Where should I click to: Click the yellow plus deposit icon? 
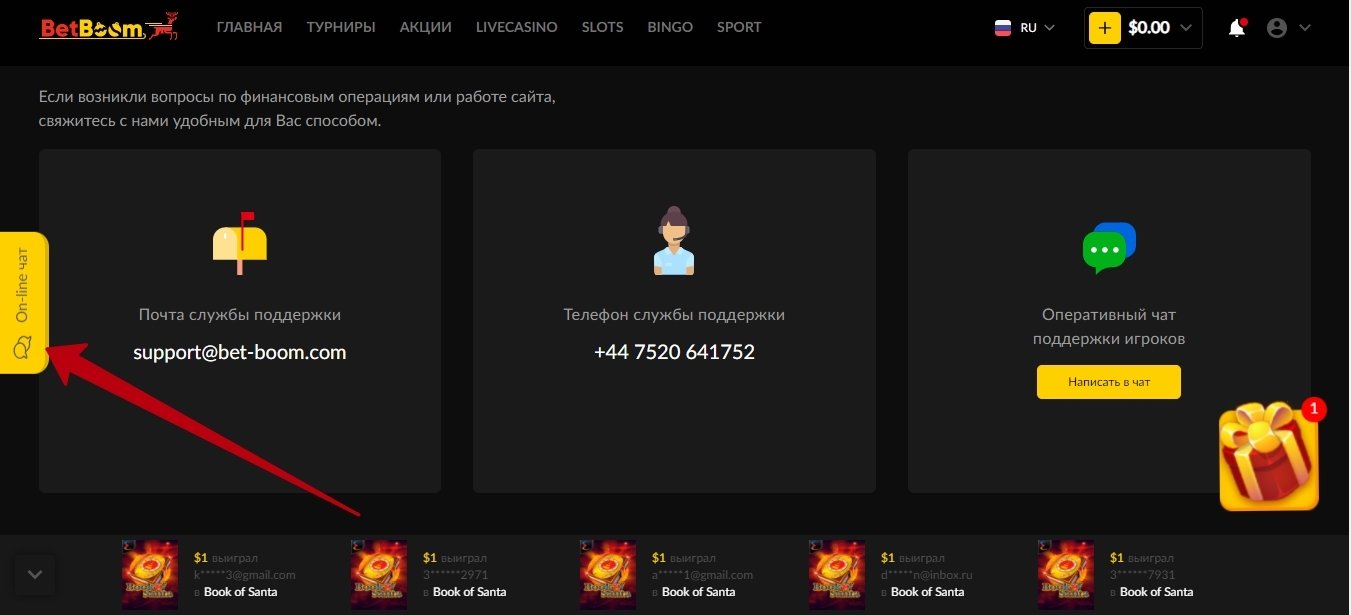(x=1104, y=28)
